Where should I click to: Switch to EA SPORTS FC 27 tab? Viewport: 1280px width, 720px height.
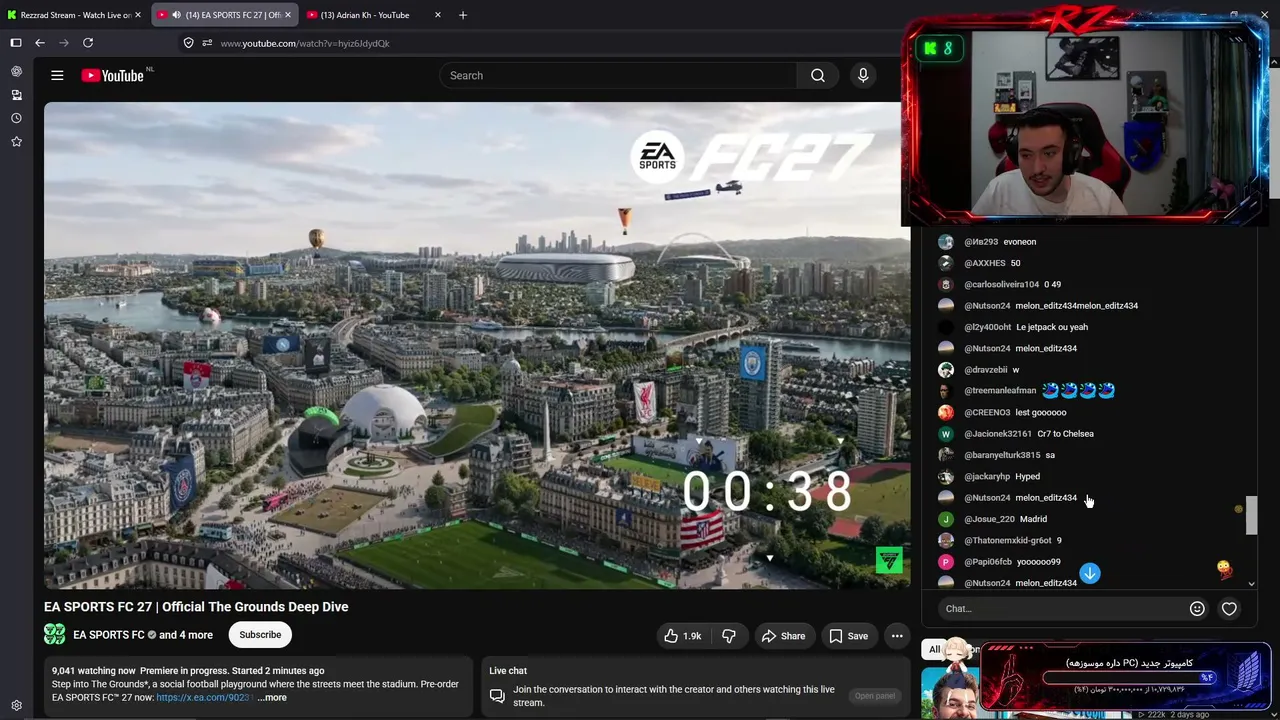click(225, 15)
